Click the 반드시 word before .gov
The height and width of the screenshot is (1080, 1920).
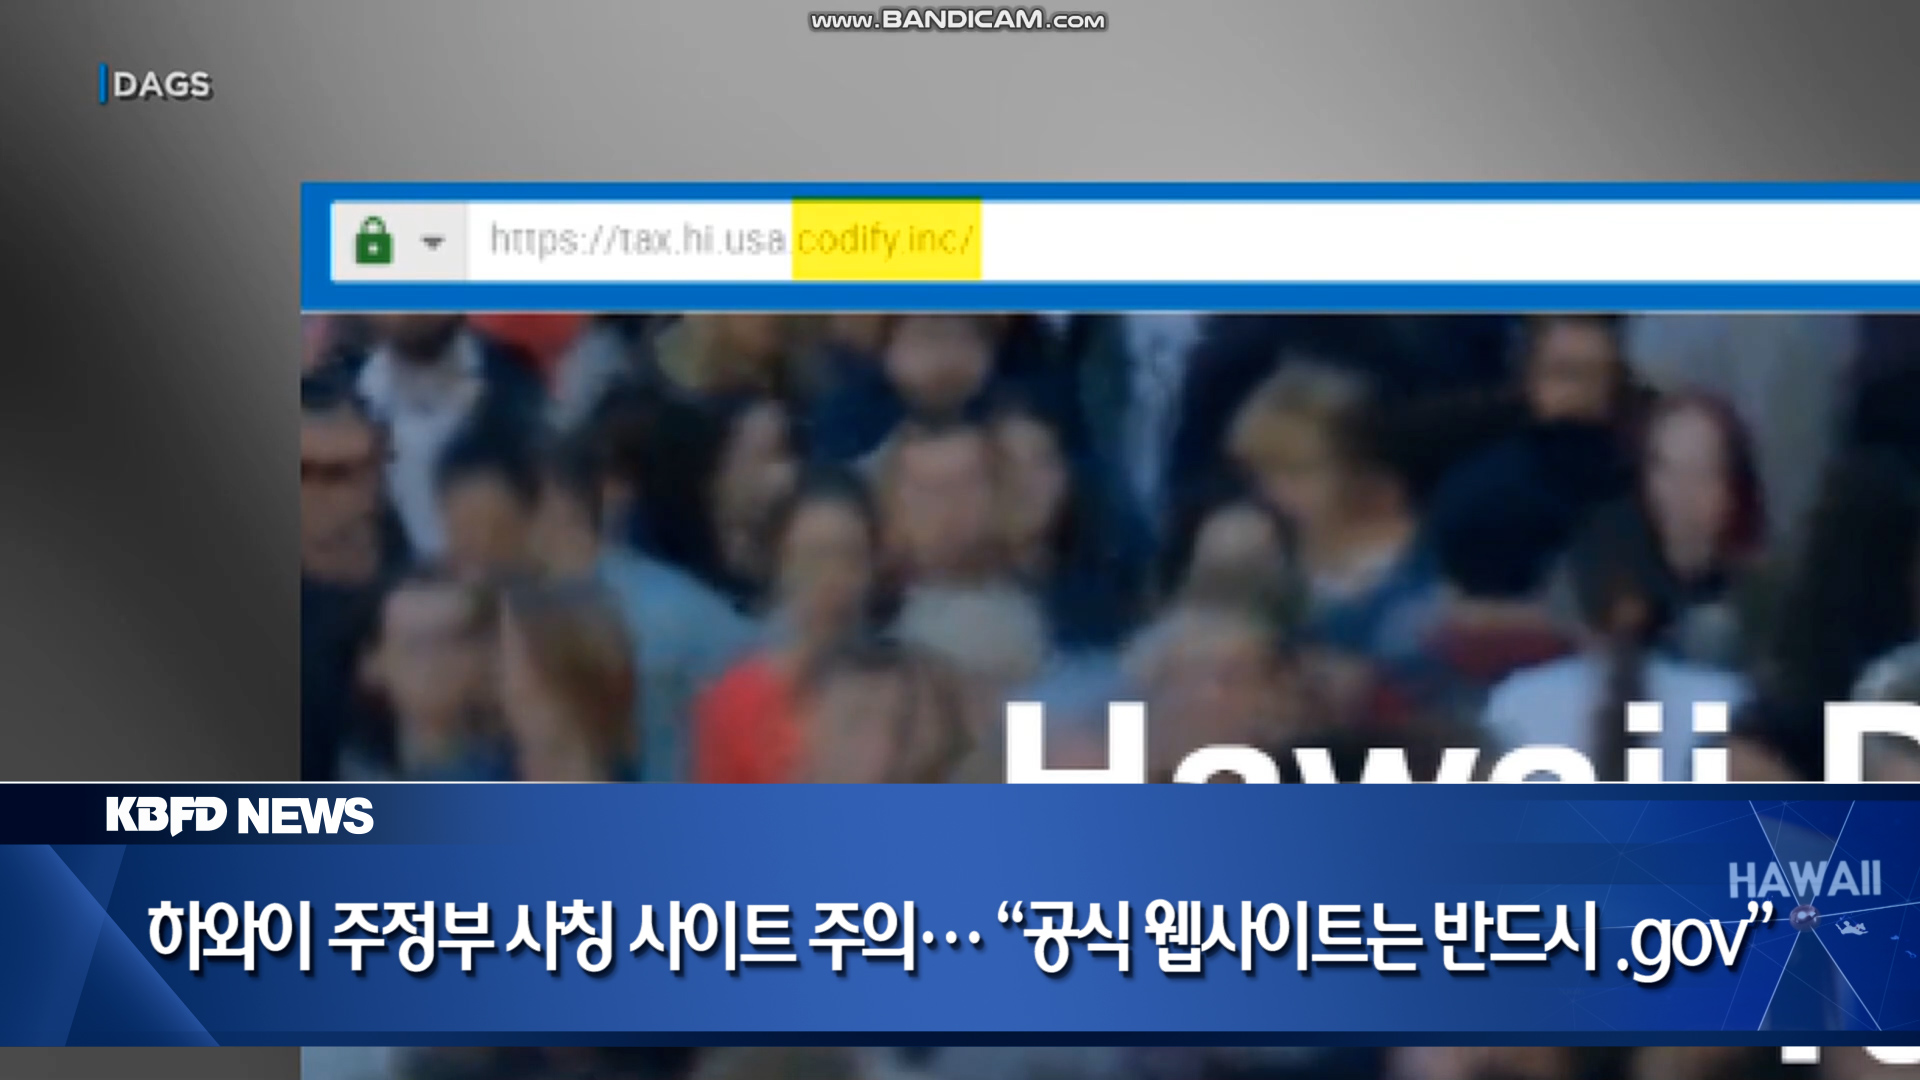(1515, 935)
